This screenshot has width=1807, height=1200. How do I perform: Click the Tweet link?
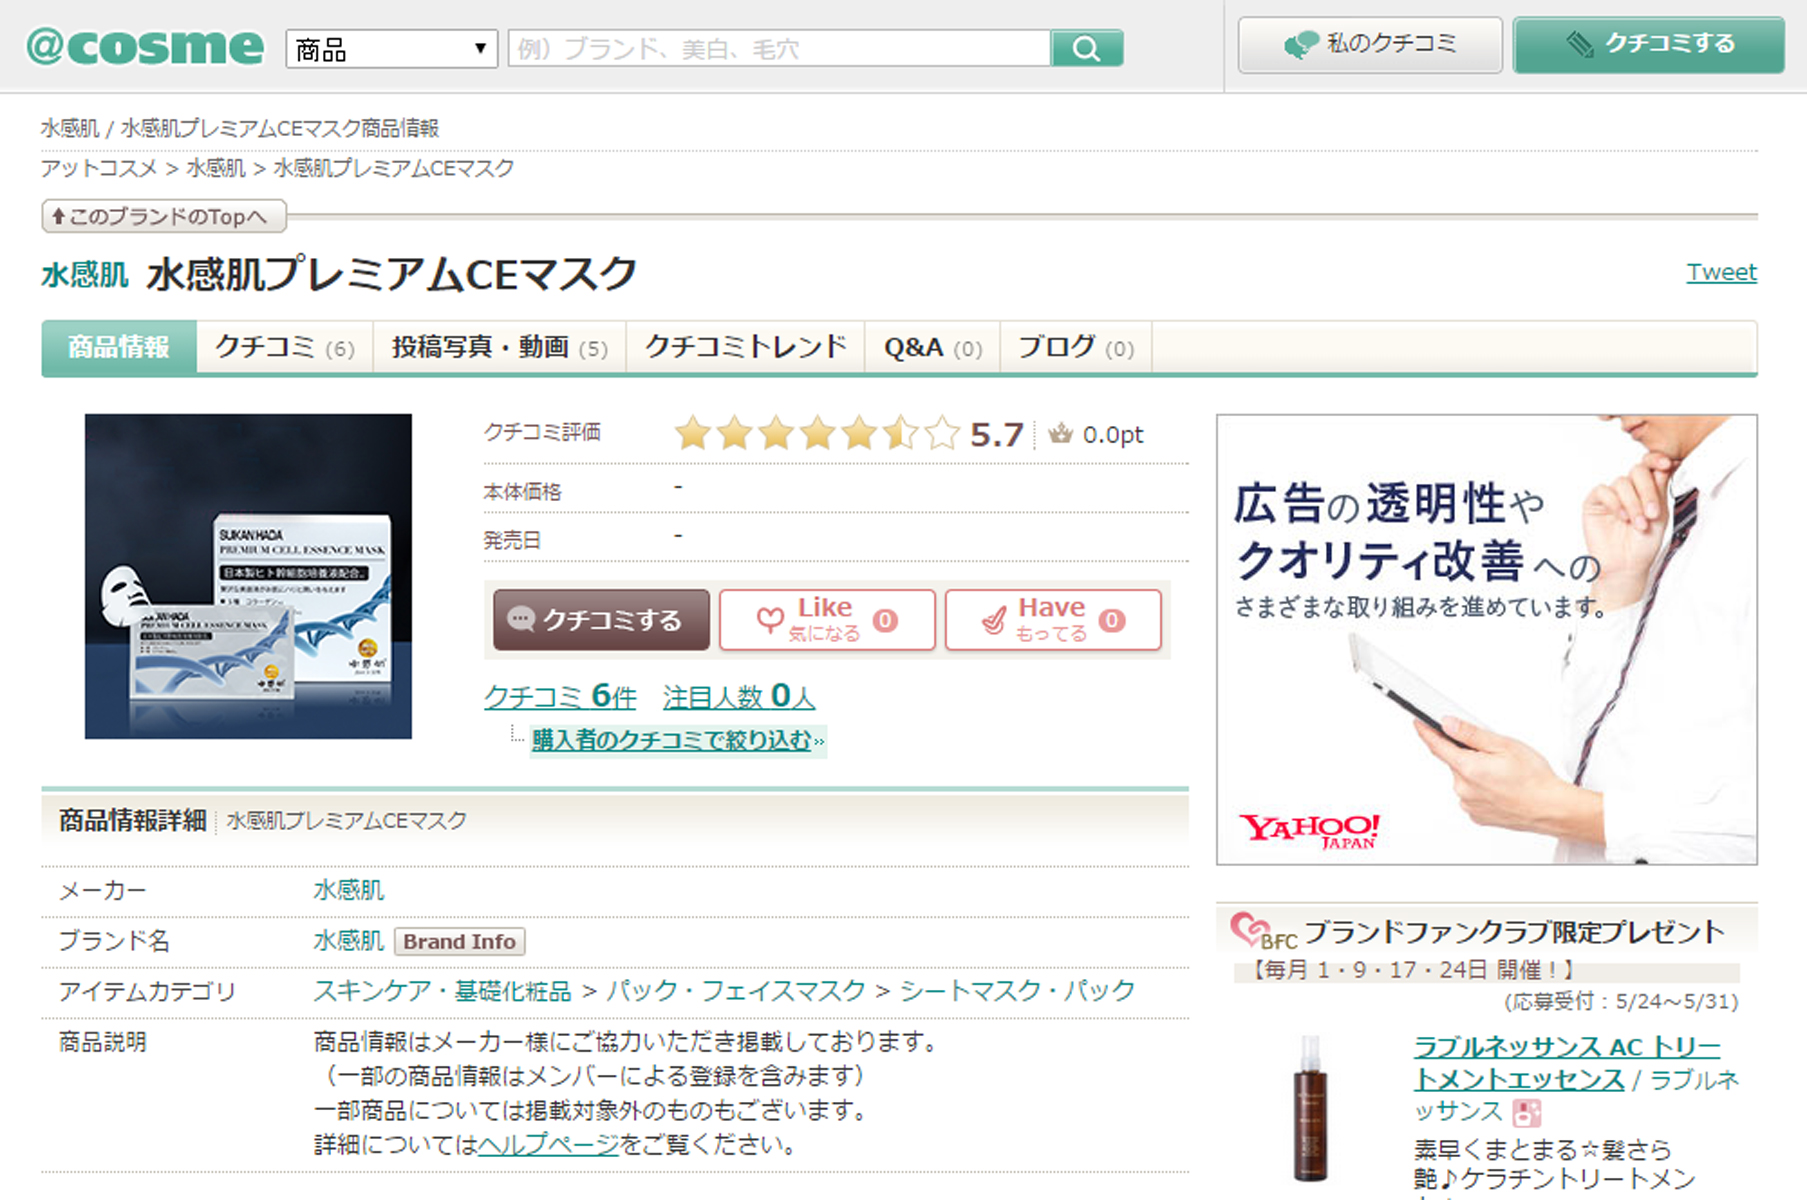click(x=1720, y=272)
